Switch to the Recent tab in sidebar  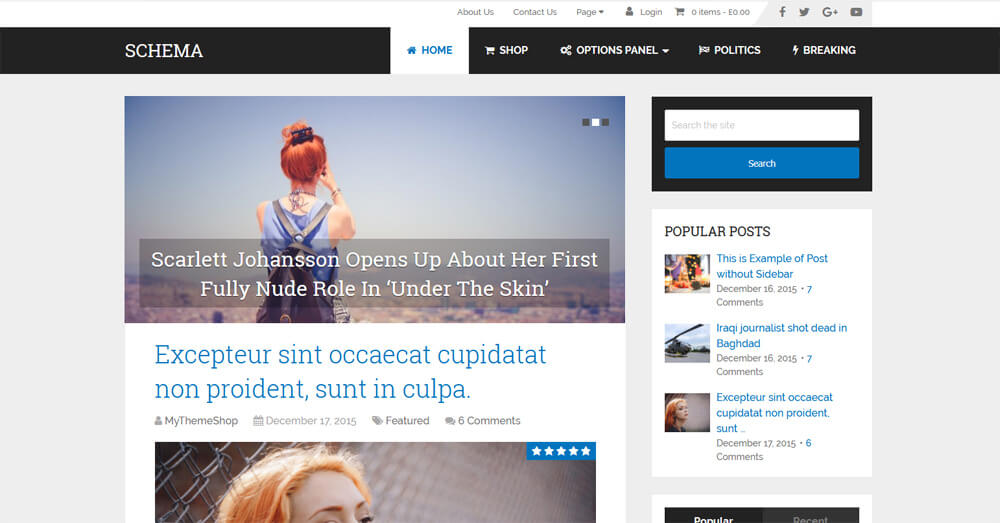coord(810,518)
